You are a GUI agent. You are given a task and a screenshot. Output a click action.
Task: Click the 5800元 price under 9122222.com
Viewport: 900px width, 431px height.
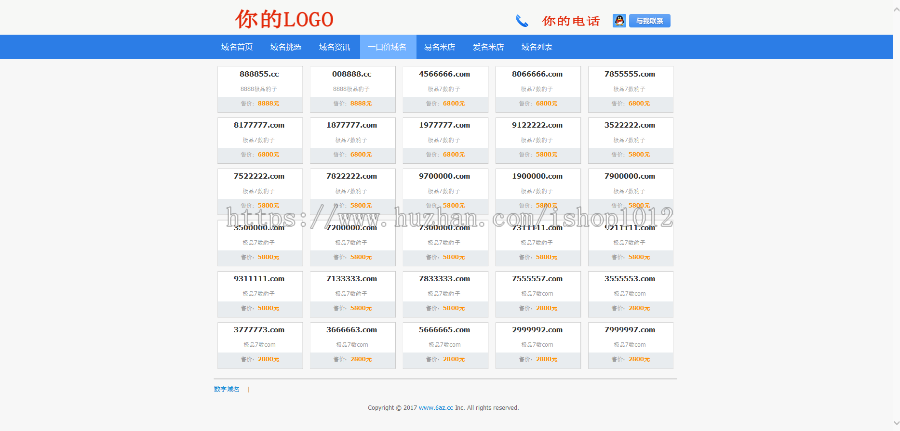[546, 154]
